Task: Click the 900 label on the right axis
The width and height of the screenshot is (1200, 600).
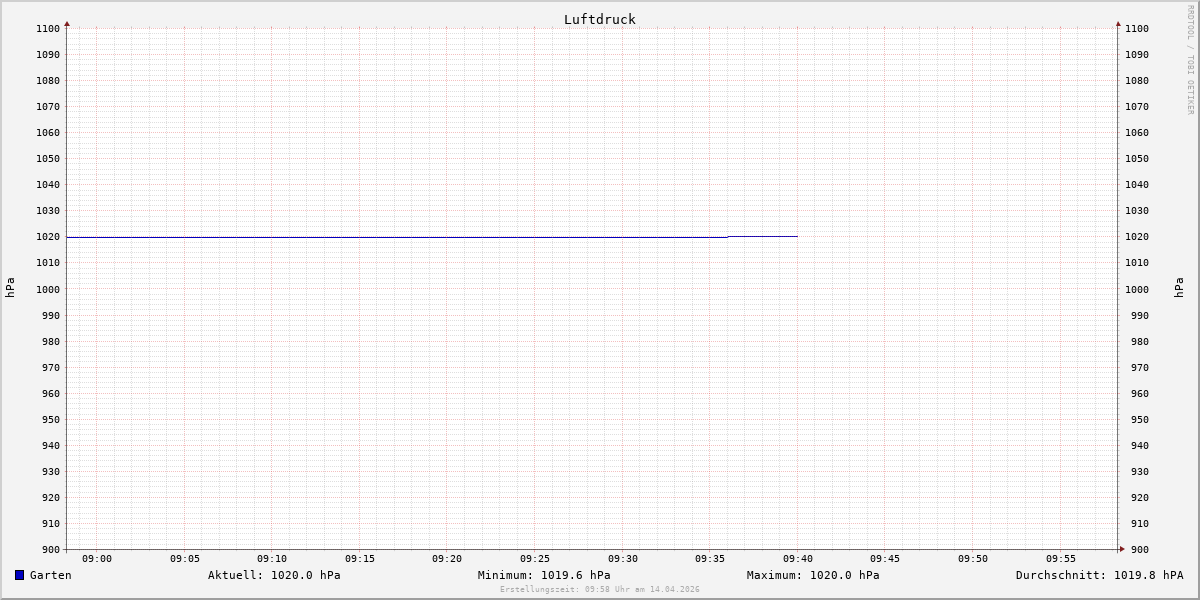Action: [x=1136, y=549]
